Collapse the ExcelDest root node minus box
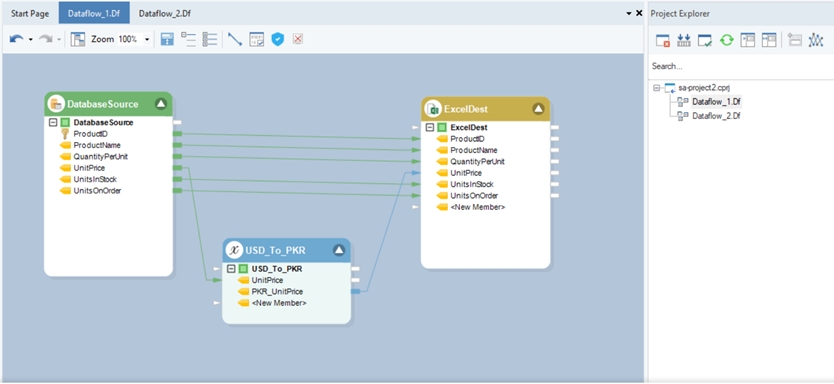The width and height of the screenshot is (834, 384). [x=430, y=128]
